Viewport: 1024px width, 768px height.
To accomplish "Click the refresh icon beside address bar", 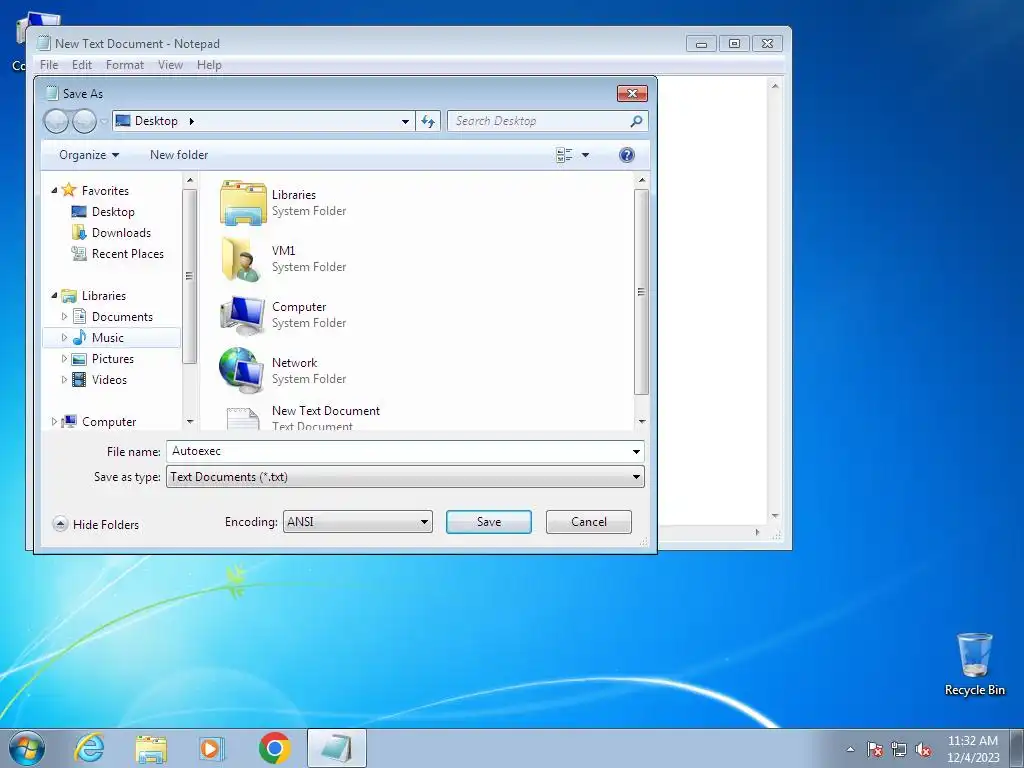I will tap(428, 121).
